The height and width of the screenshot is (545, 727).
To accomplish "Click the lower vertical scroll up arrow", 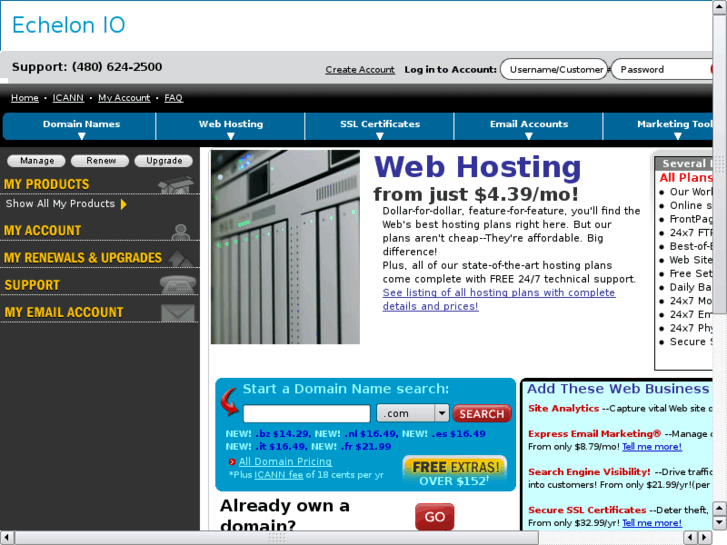I will click(x=719, y=508).
